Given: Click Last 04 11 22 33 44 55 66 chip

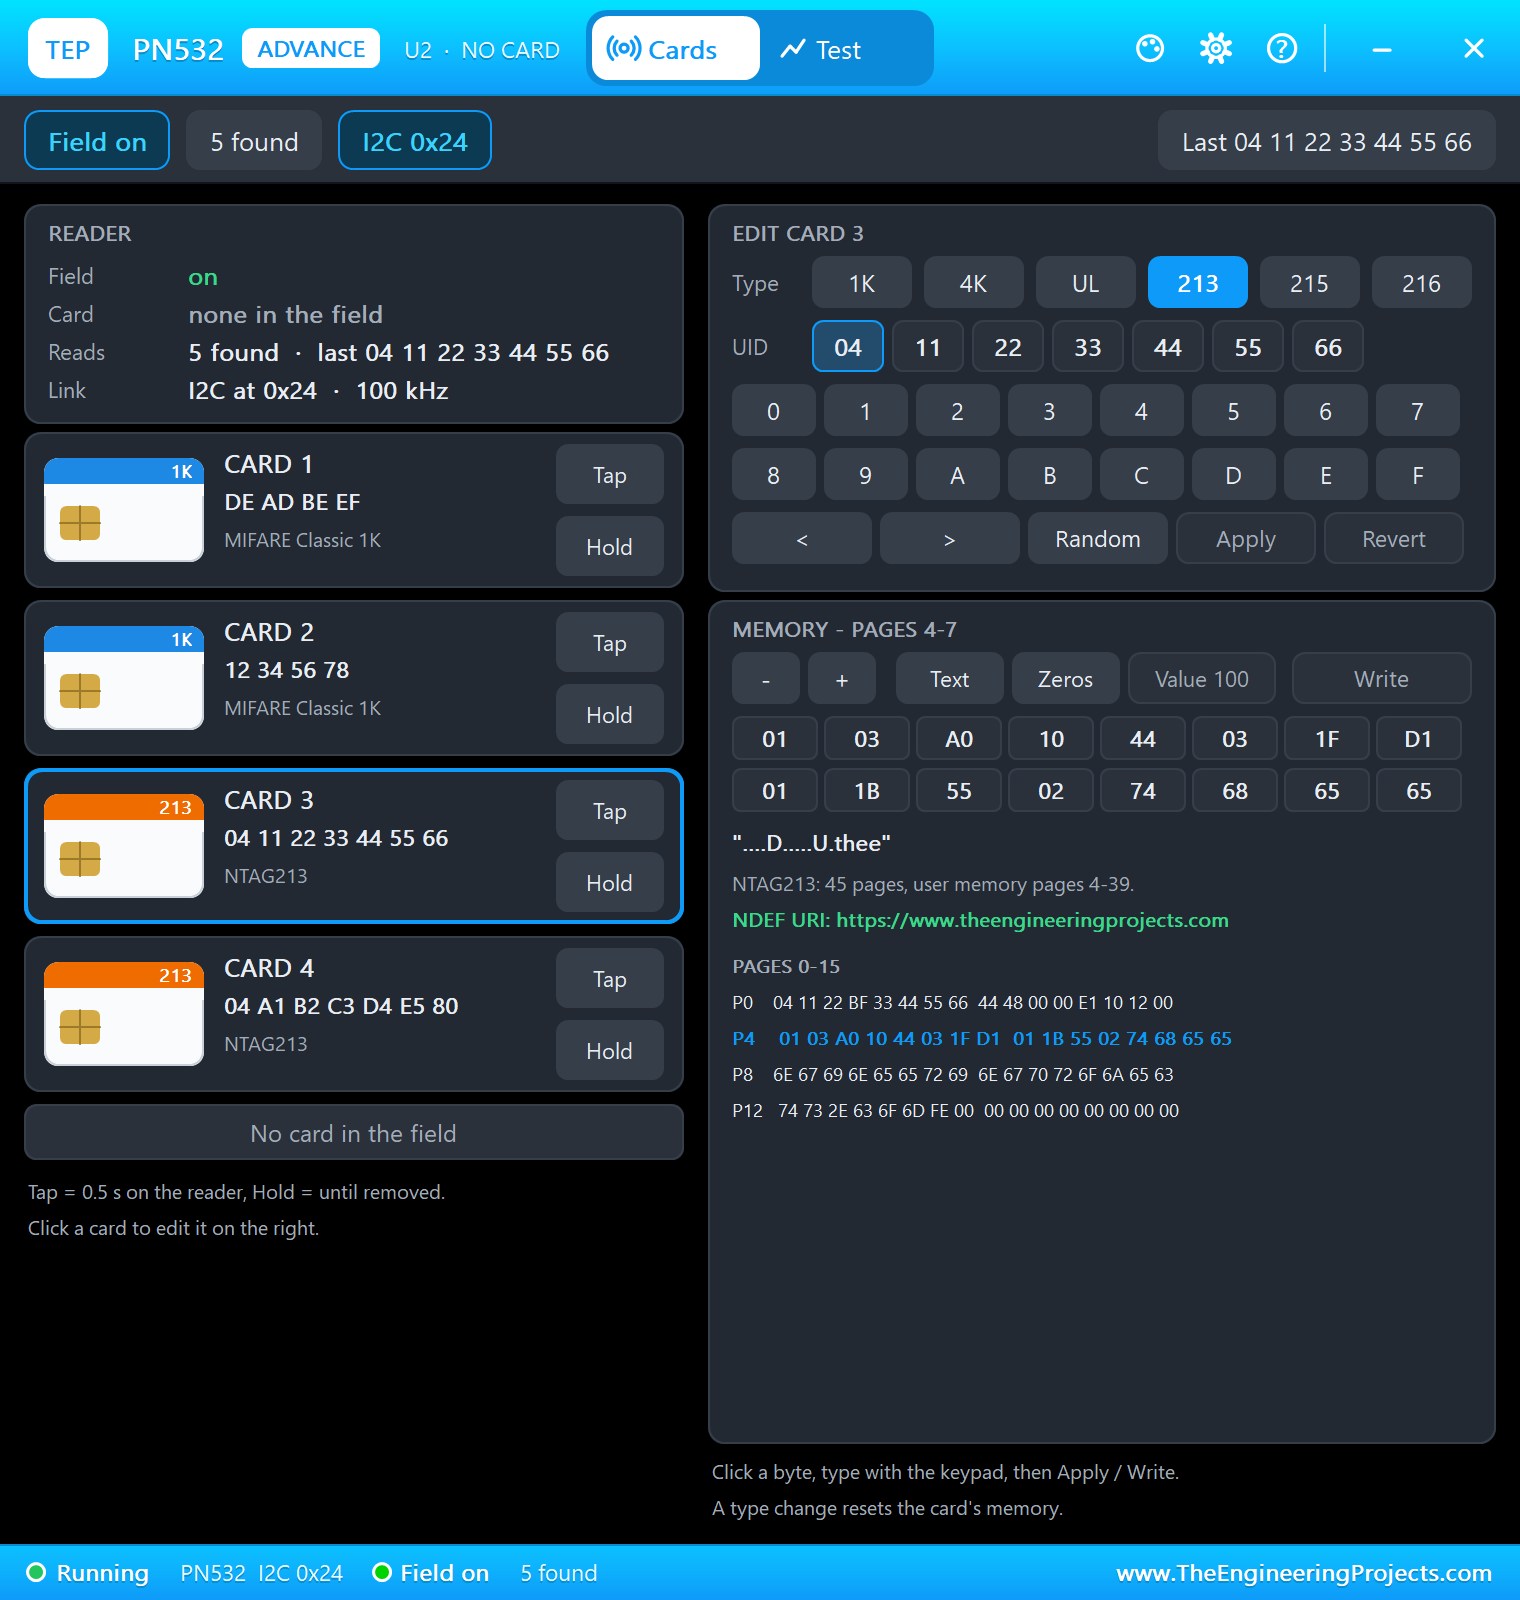Looking at the screenshot, I should point(1326,140).
